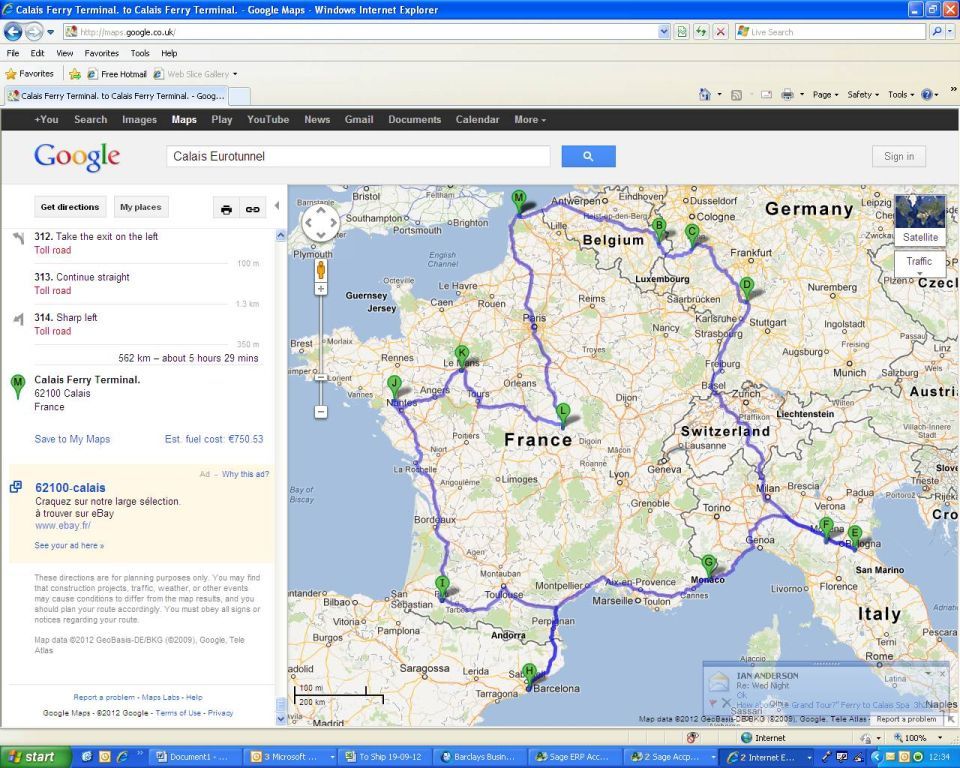Click the Add to Favorites Bar icon
The height and width of the screenshot is (768, 960).
click(75, 74)
